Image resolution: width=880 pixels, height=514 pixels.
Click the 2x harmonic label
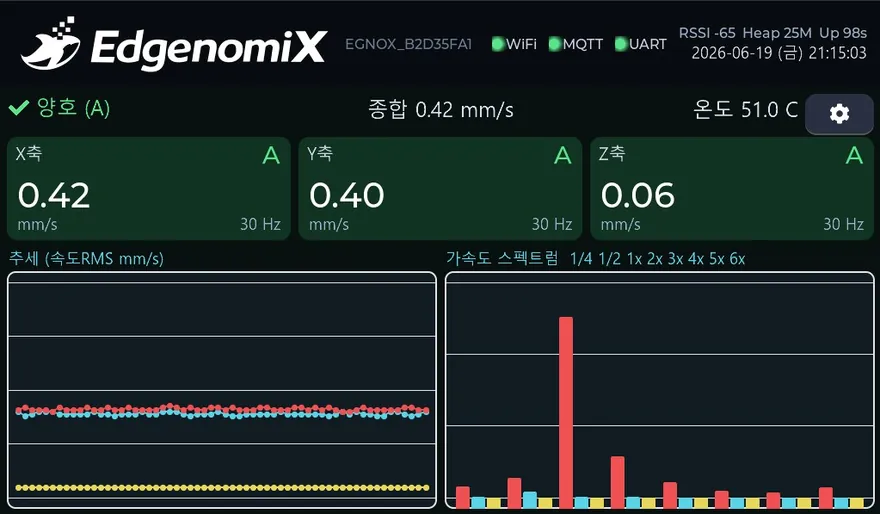(x=655, y=259)
